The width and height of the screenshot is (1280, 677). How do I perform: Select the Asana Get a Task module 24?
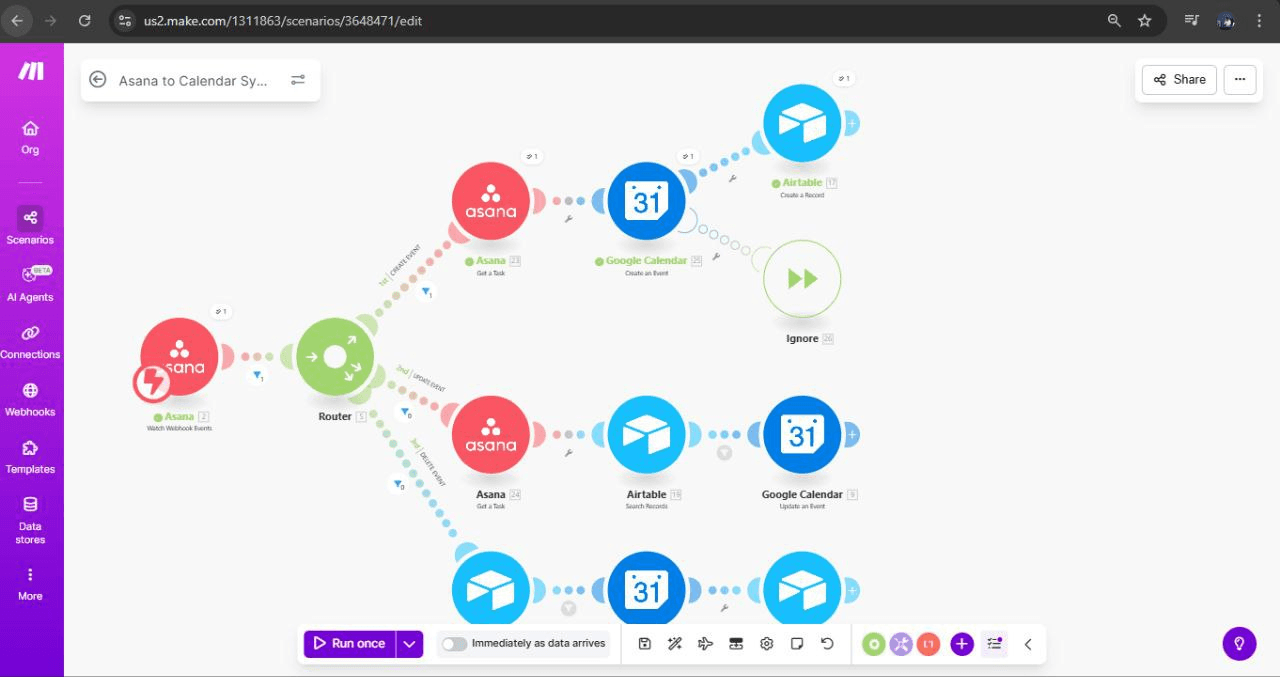coord(490,435)
